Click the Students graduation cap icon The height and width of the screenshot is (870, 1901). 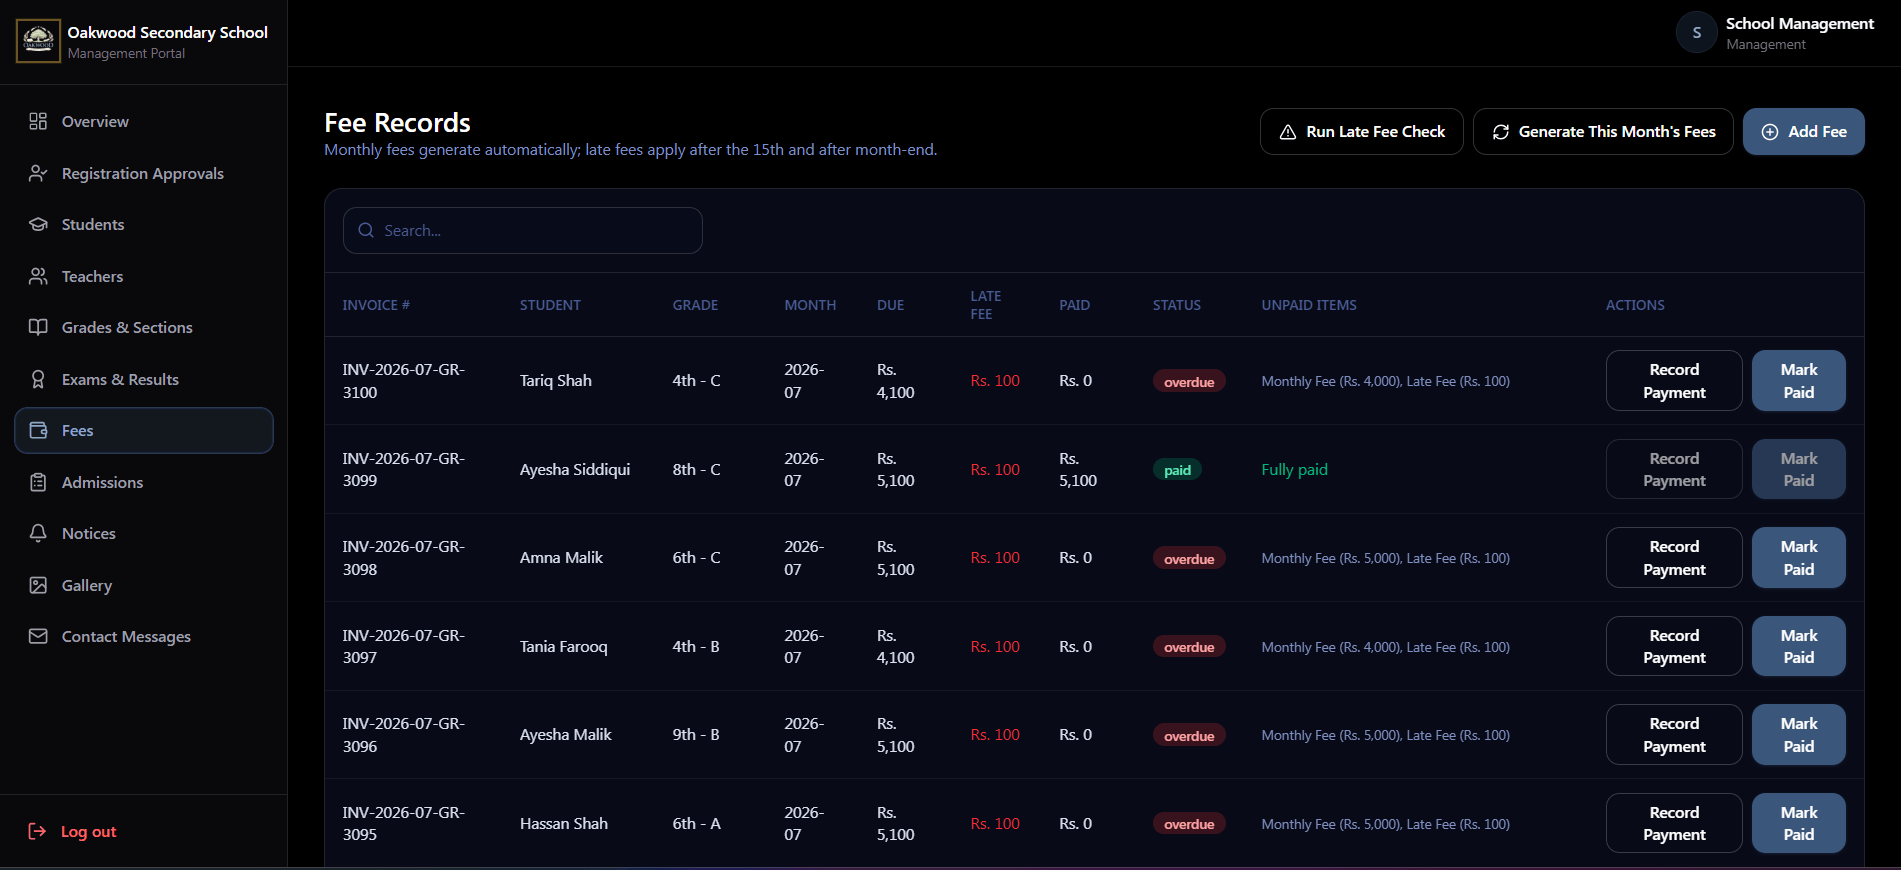coord(38,224)
